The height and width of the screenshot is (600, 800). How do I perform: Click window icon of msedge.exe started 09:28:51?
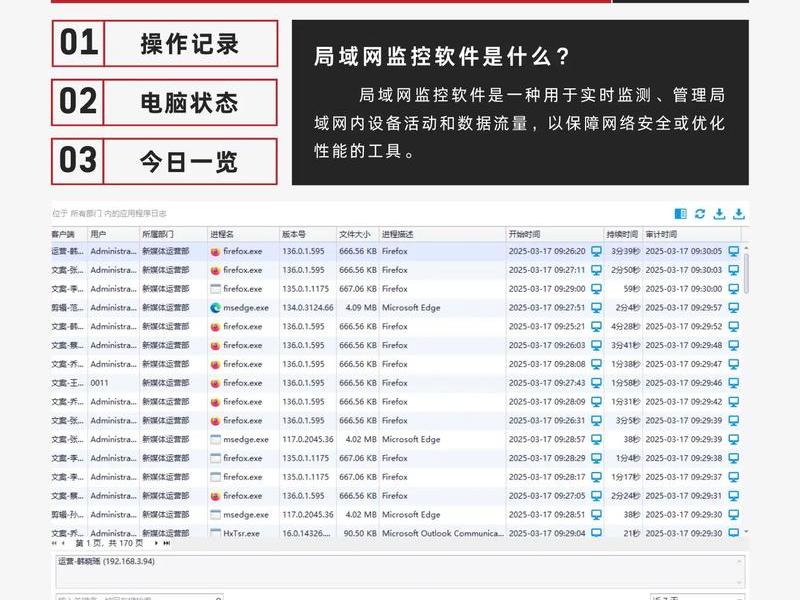click(215, 515)
